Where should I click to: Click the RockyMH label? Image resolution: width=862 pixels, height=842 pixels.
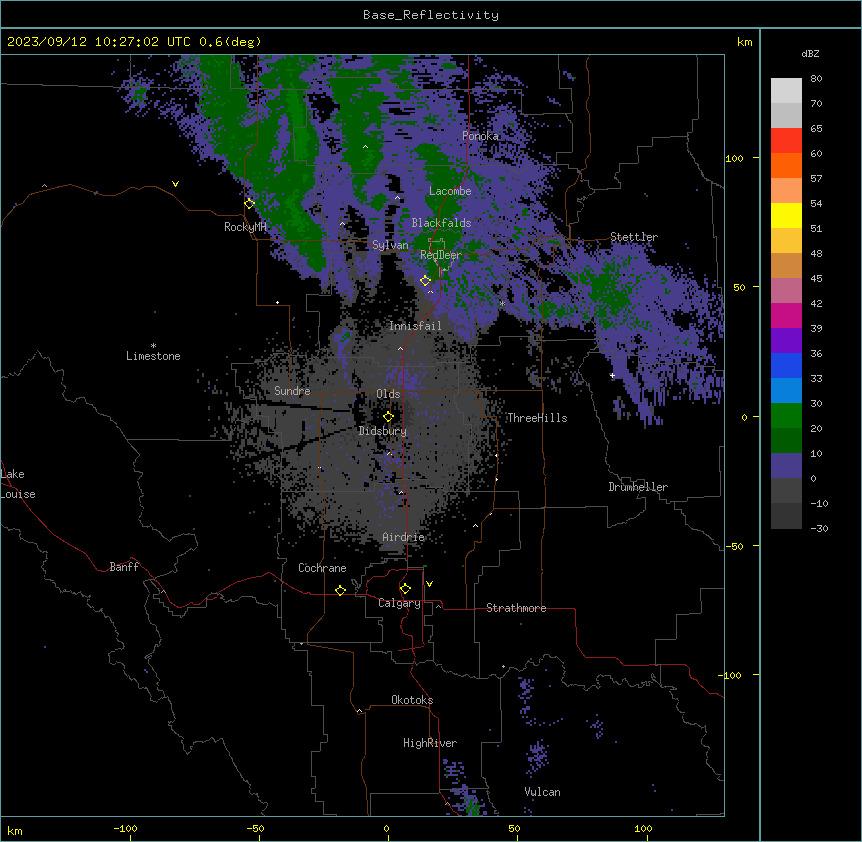tap(245, 227)
